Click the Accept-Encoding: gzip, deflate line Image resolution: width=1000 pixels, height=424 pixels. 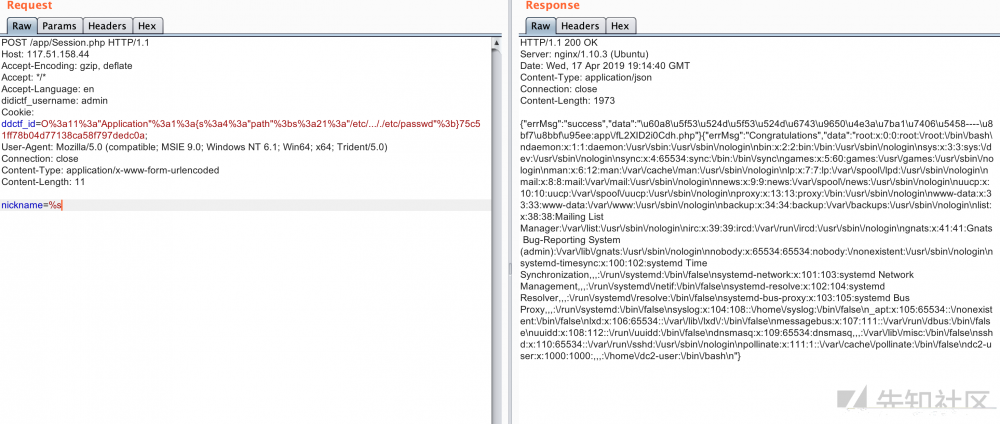point(67,66)
